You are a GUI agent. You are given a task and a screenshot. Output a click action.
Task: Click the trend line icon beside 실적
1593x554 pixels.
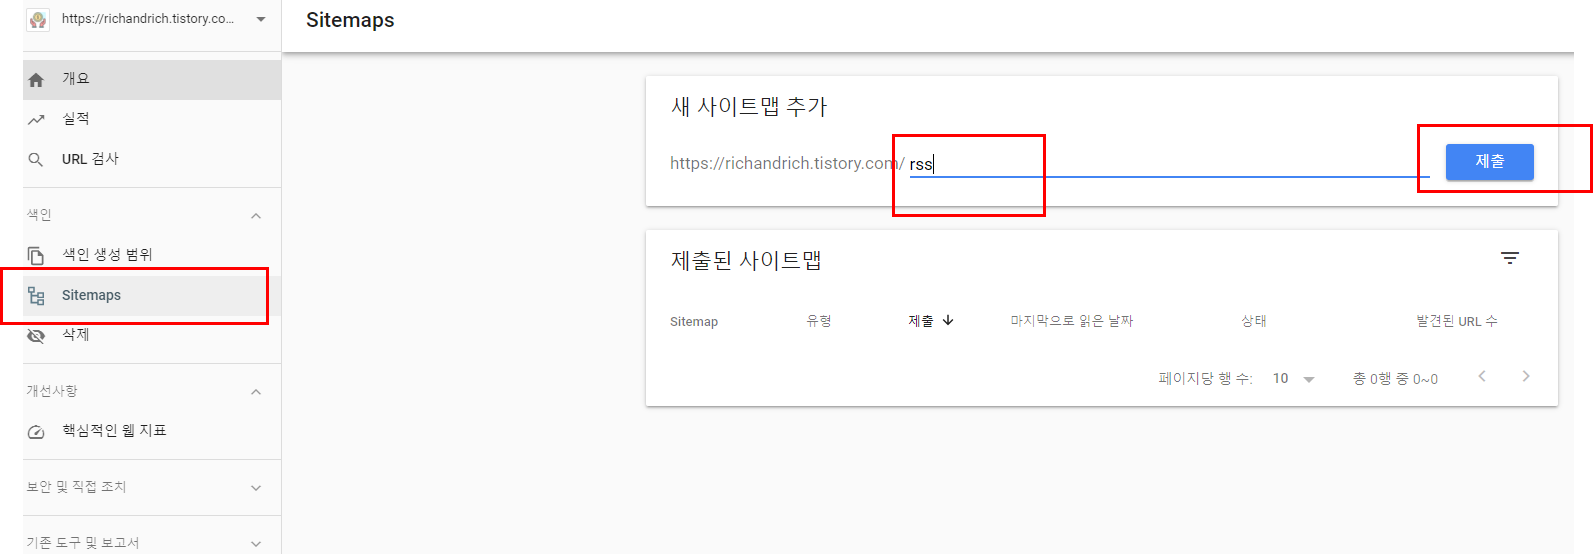36,119
